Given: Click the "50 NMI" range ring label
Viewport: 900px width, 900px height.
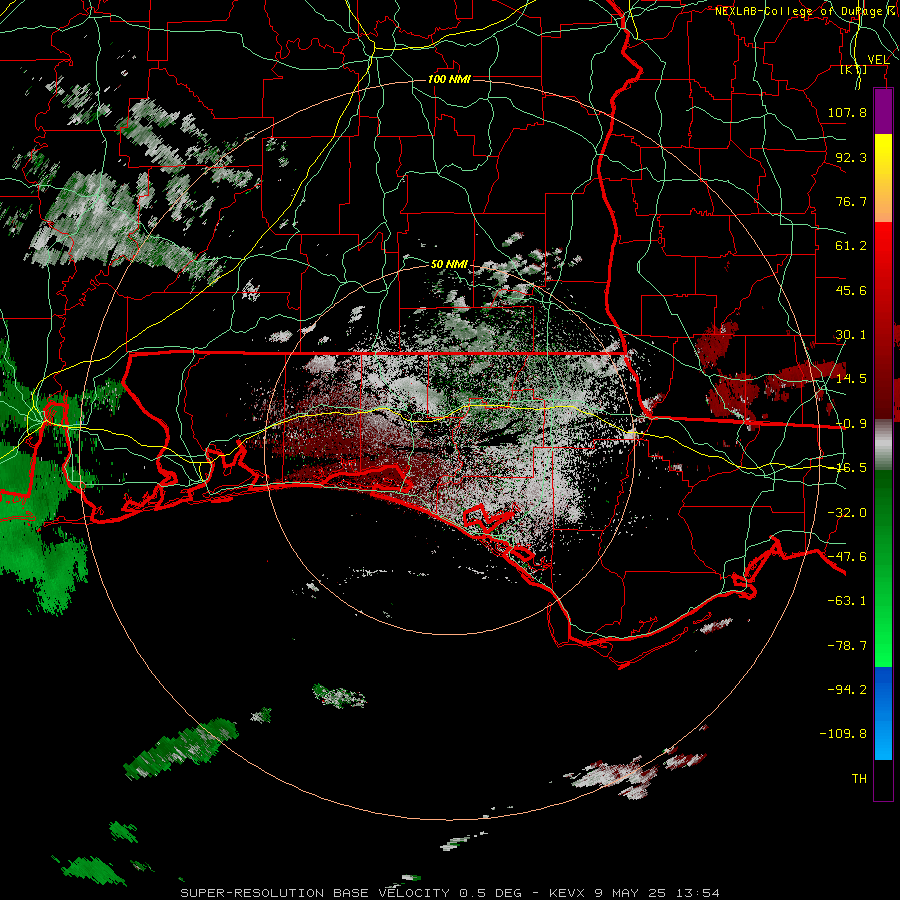Looking at the screenshot, I should coord(449,264).
